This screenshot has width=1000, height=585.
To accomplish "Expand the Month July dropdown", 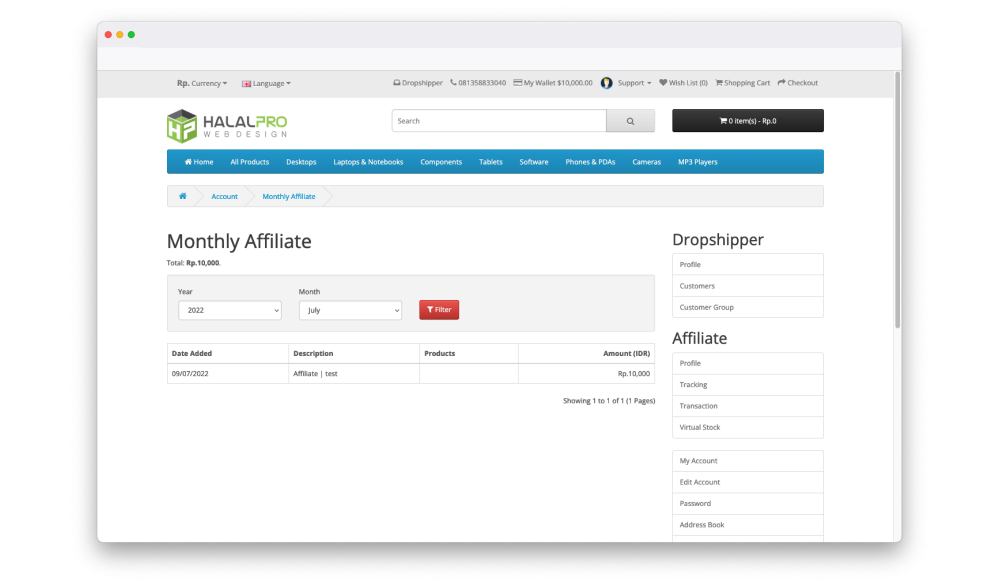I will (x=350, y=310).
